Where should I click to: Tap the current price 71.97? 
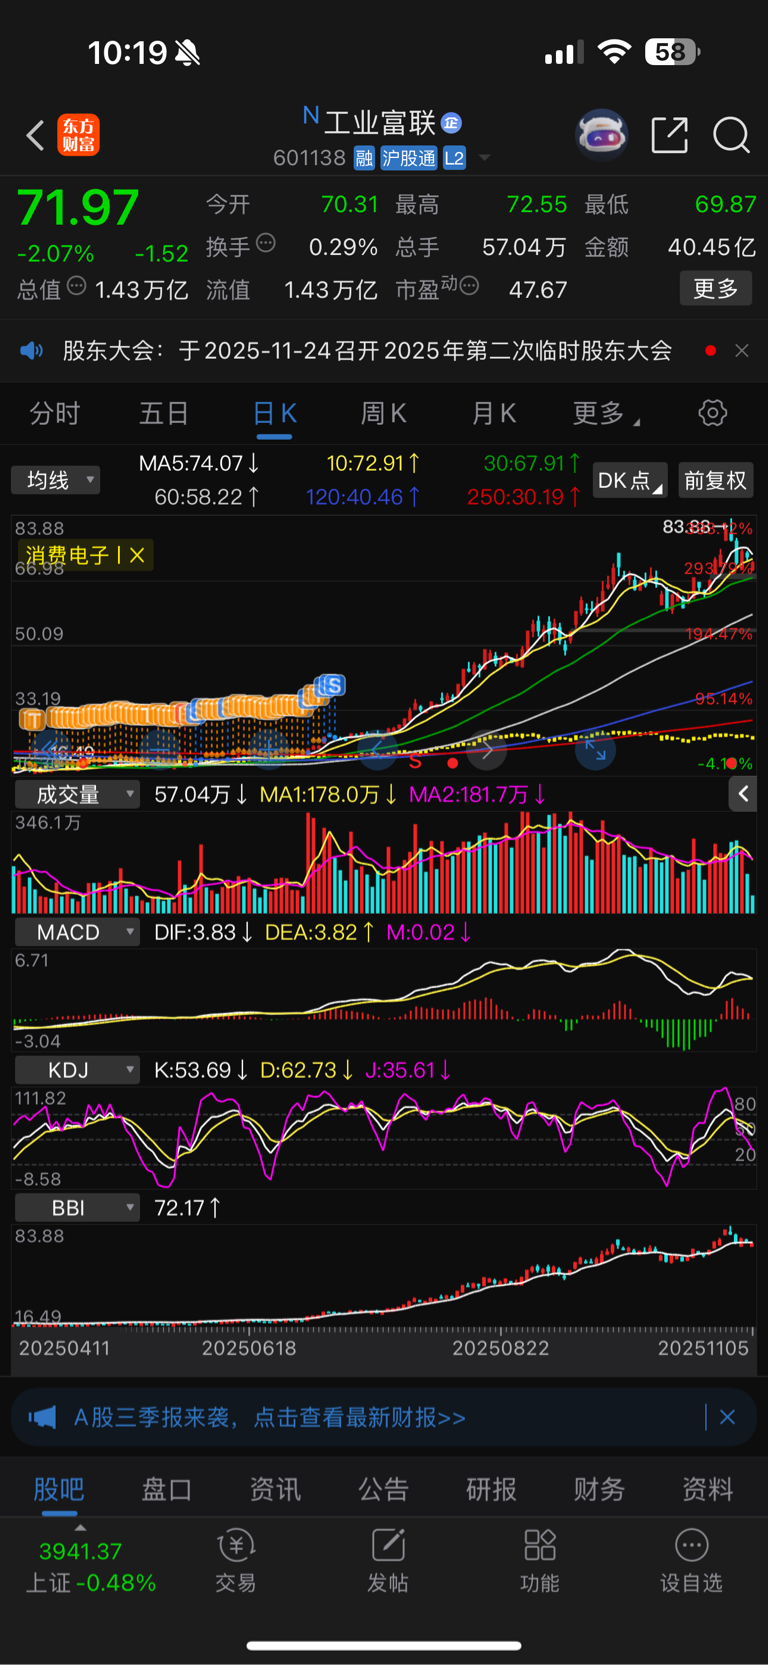coord(78,208)
